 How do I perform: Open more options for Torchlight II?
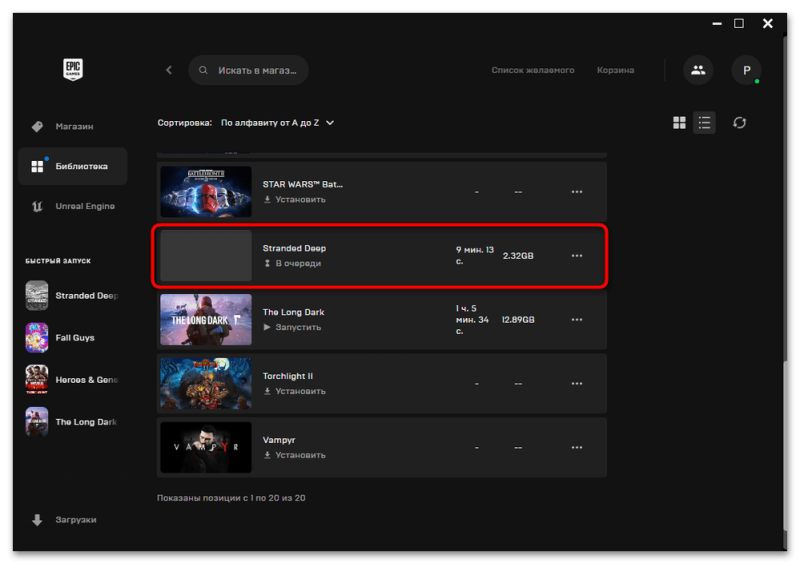577,383
